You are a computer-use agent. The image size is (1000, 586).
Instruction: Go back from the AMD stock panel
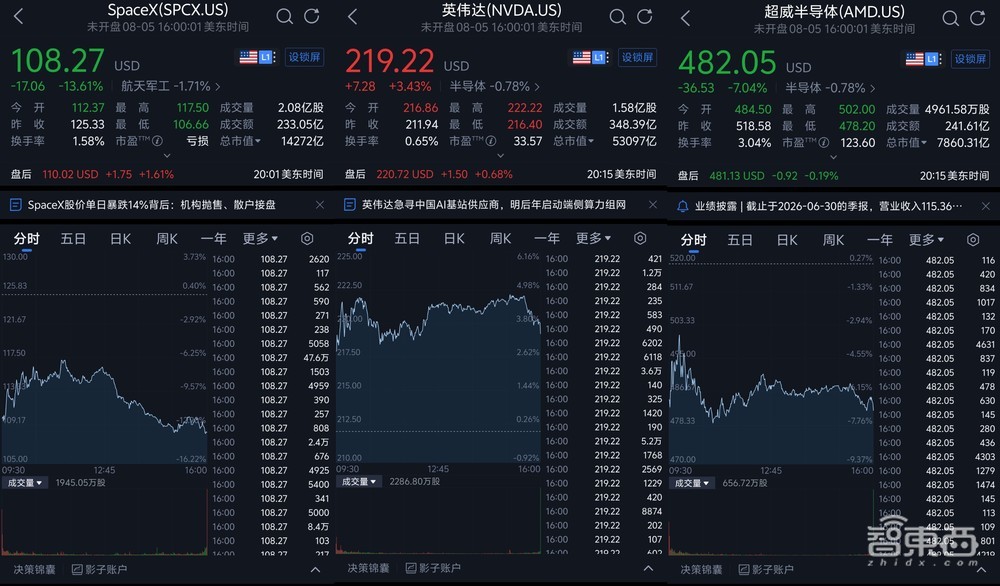pos(685,18)
